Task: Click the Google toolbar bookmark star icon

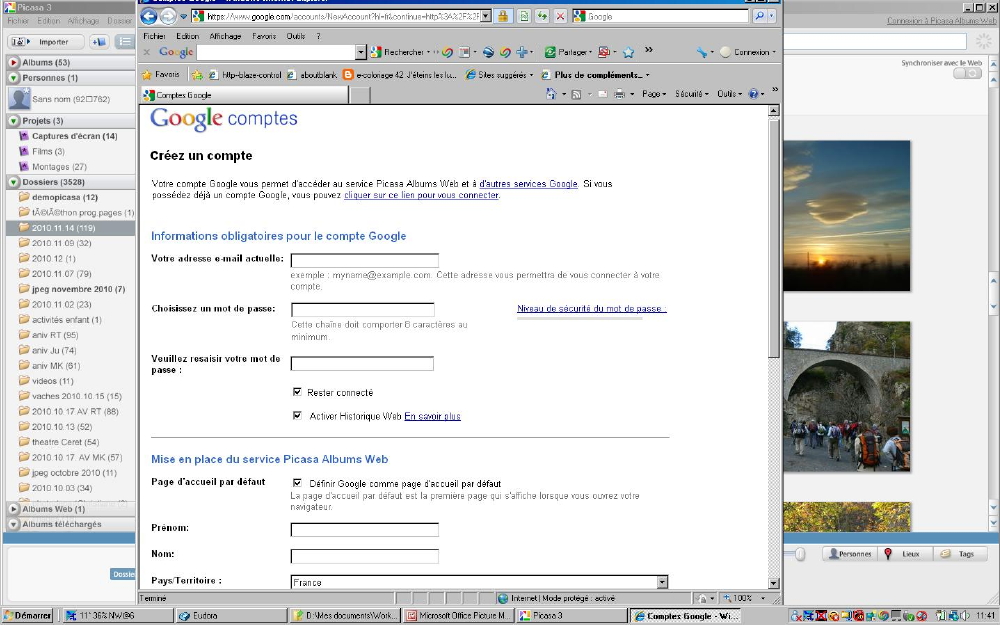Action: click(628, 52)
